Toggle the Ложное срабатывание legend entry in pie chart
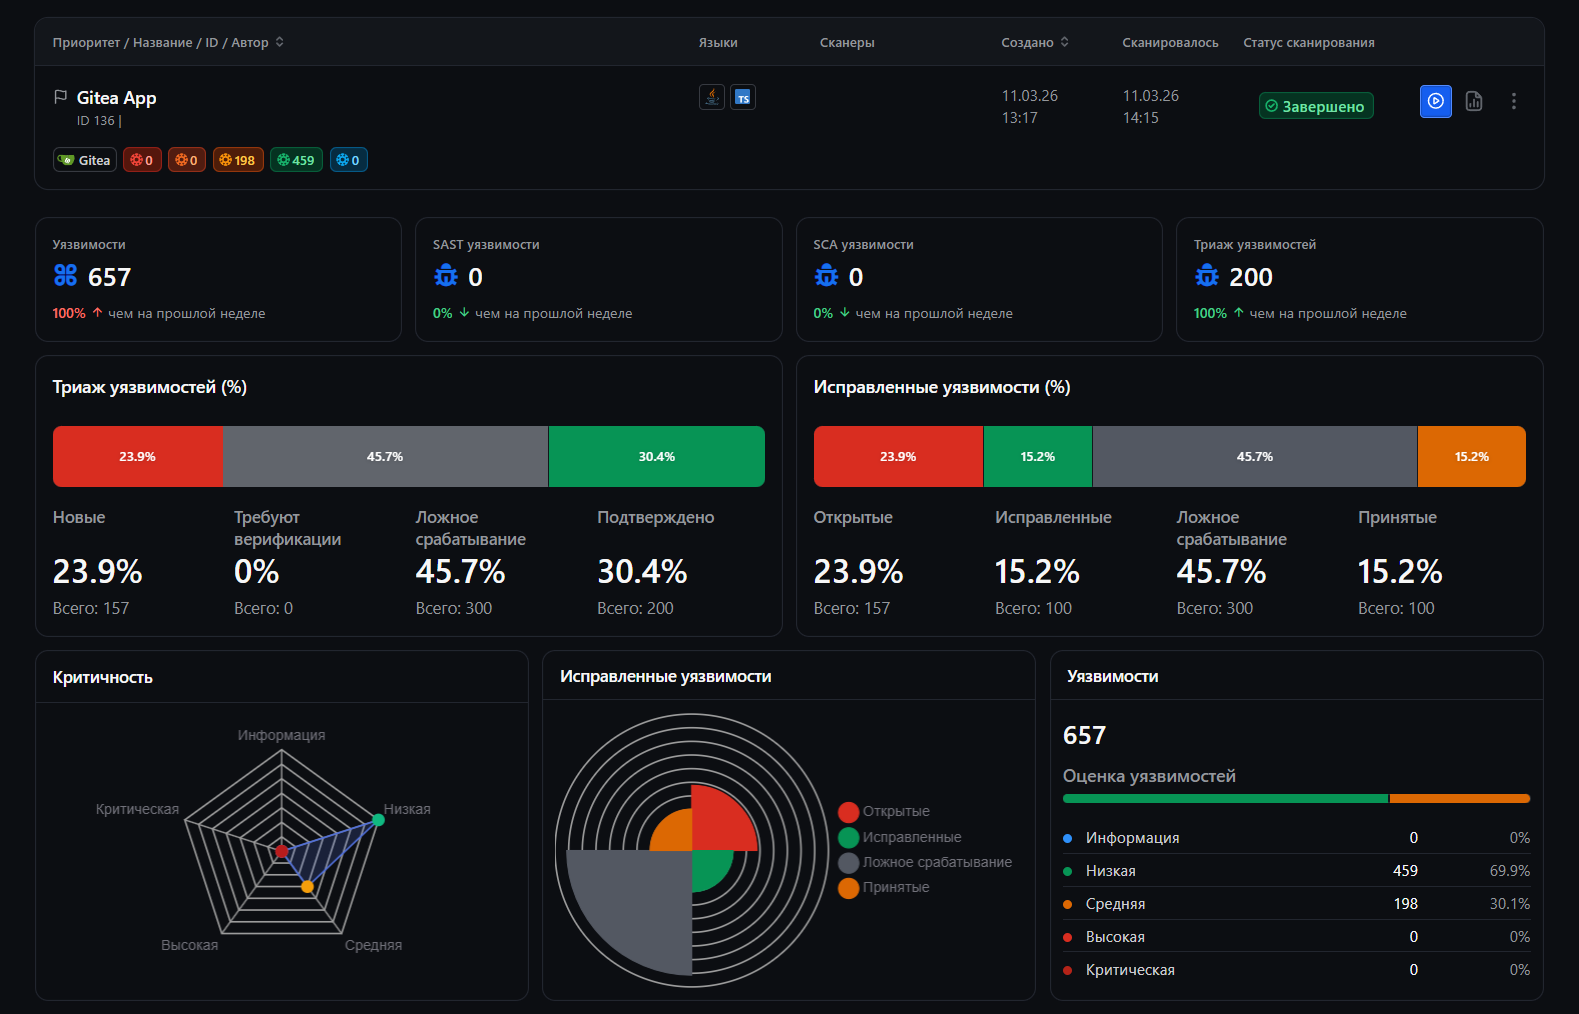The width and height of the screenshot is (1579, 1014). (925, 862)
